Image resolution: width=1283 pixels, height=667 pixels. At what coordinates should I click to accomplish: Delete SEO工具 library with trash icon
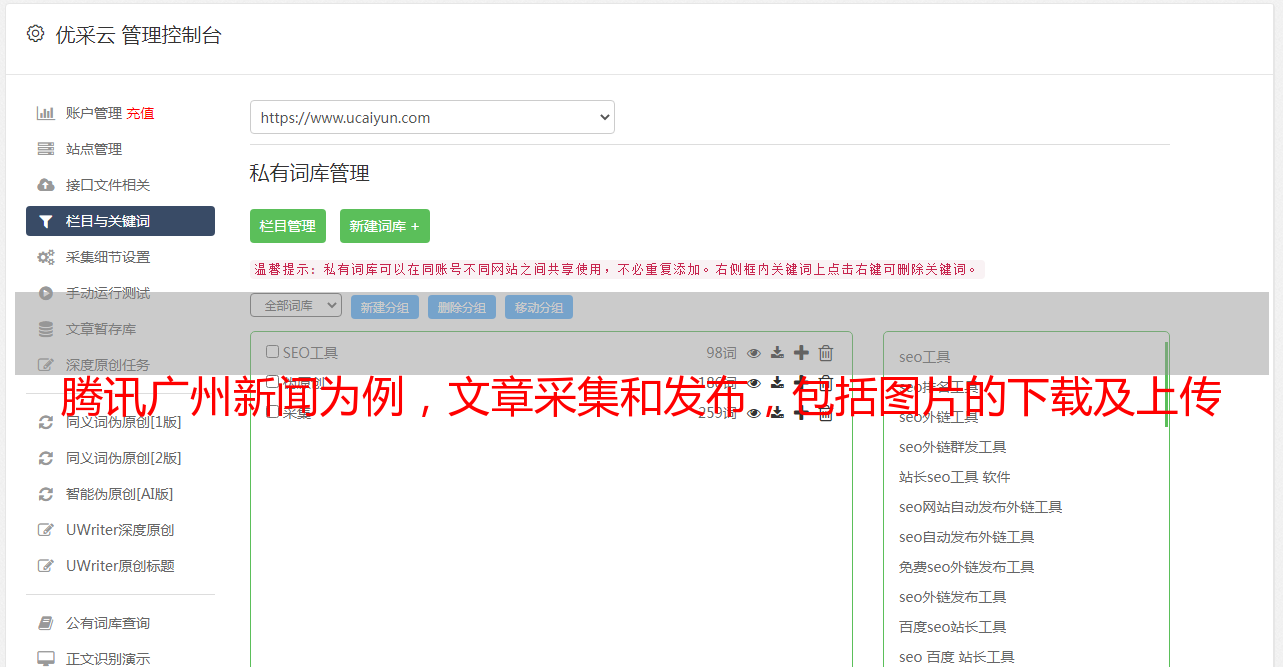826,353
